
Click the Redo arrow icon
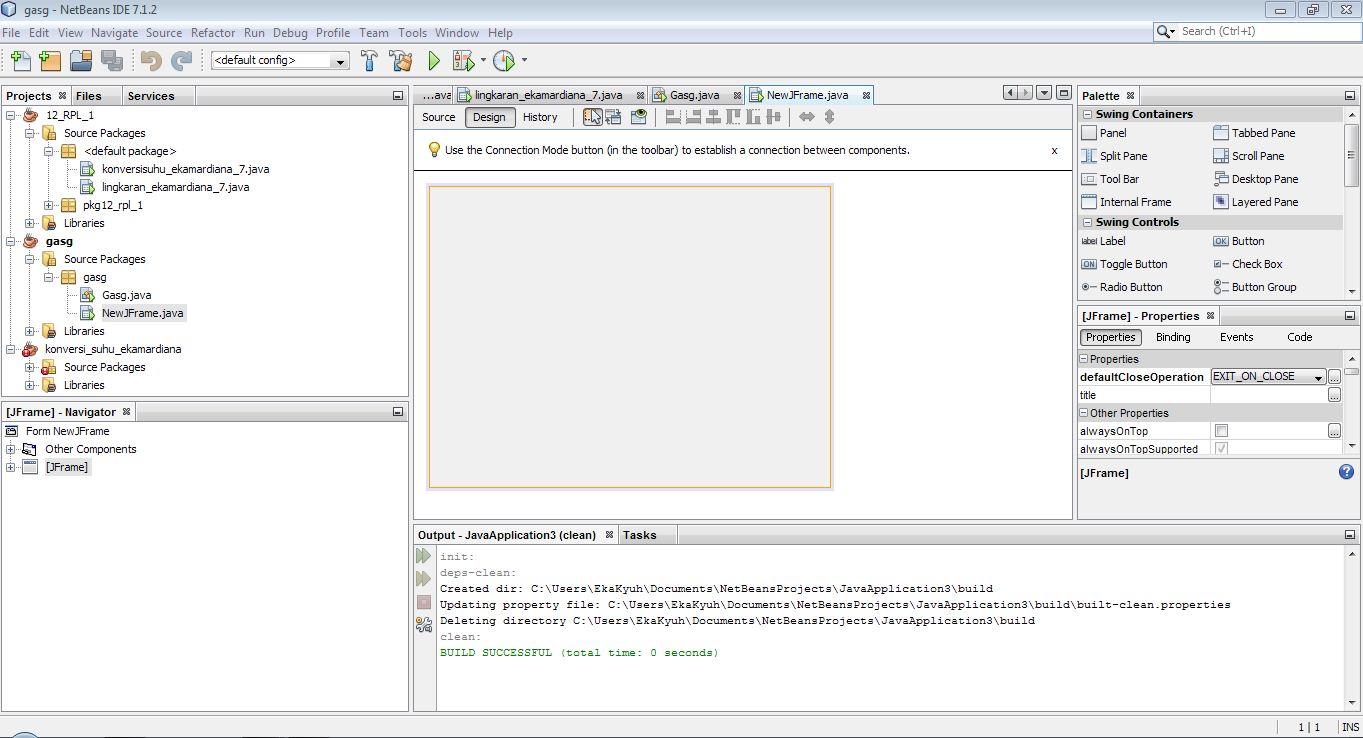tap(181, 61)
